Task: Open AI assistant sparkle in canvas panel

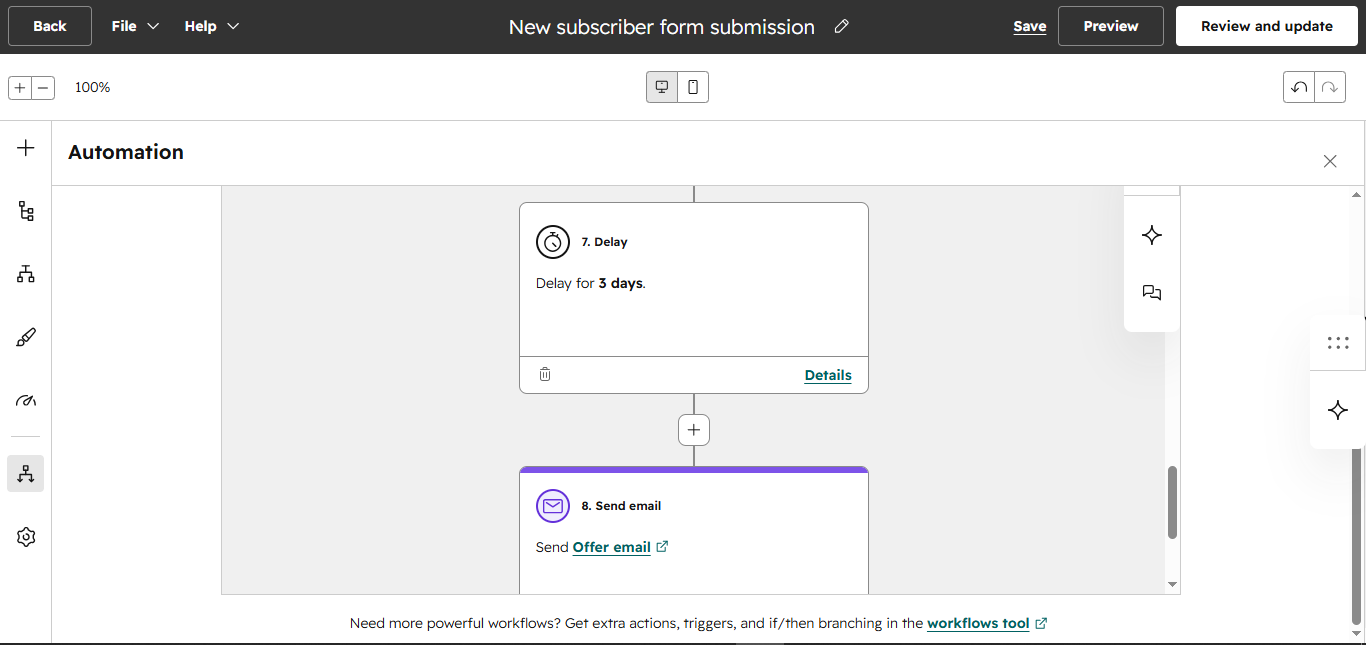Action: point(1152,235)
